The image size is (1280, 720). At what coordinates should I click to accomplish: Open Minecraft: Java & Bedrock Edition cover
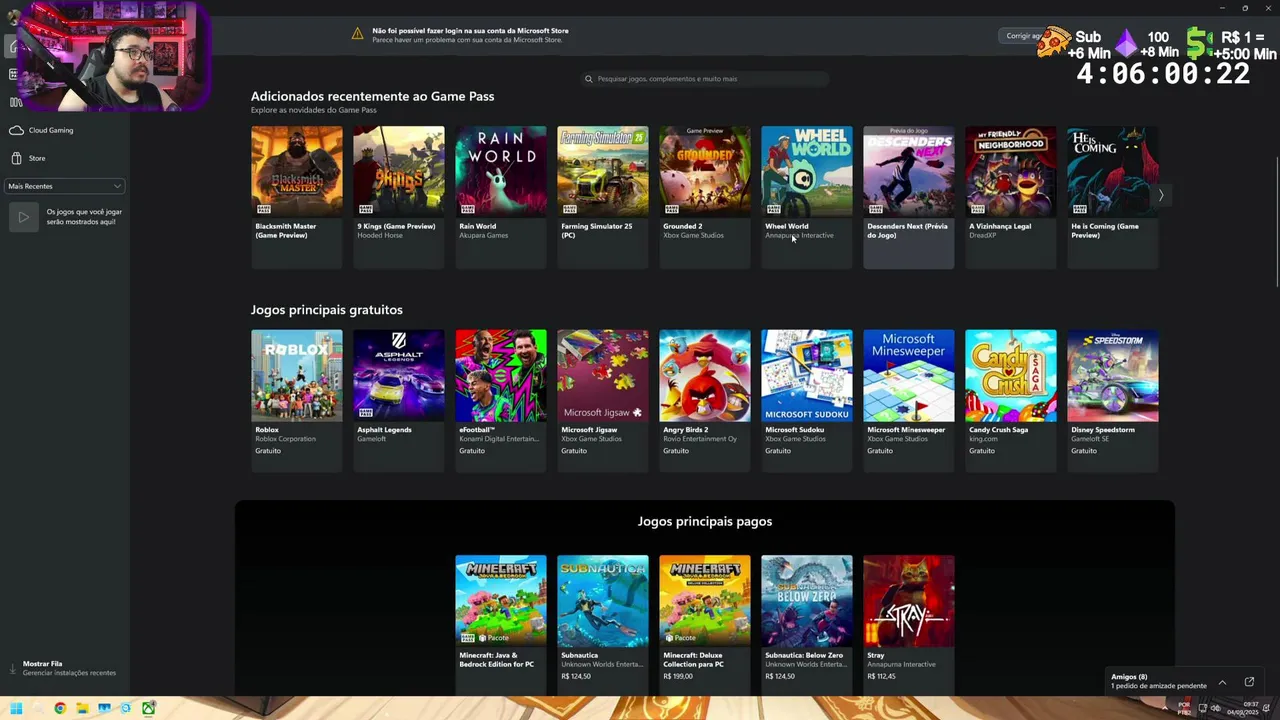[500, 601]
